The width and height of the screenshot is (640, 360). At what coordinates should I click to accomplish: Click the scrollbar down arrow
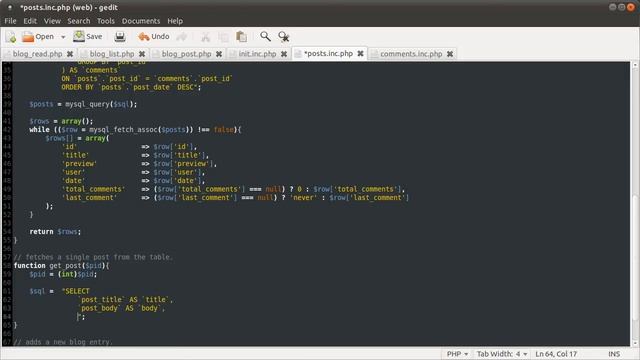point(635,343)
